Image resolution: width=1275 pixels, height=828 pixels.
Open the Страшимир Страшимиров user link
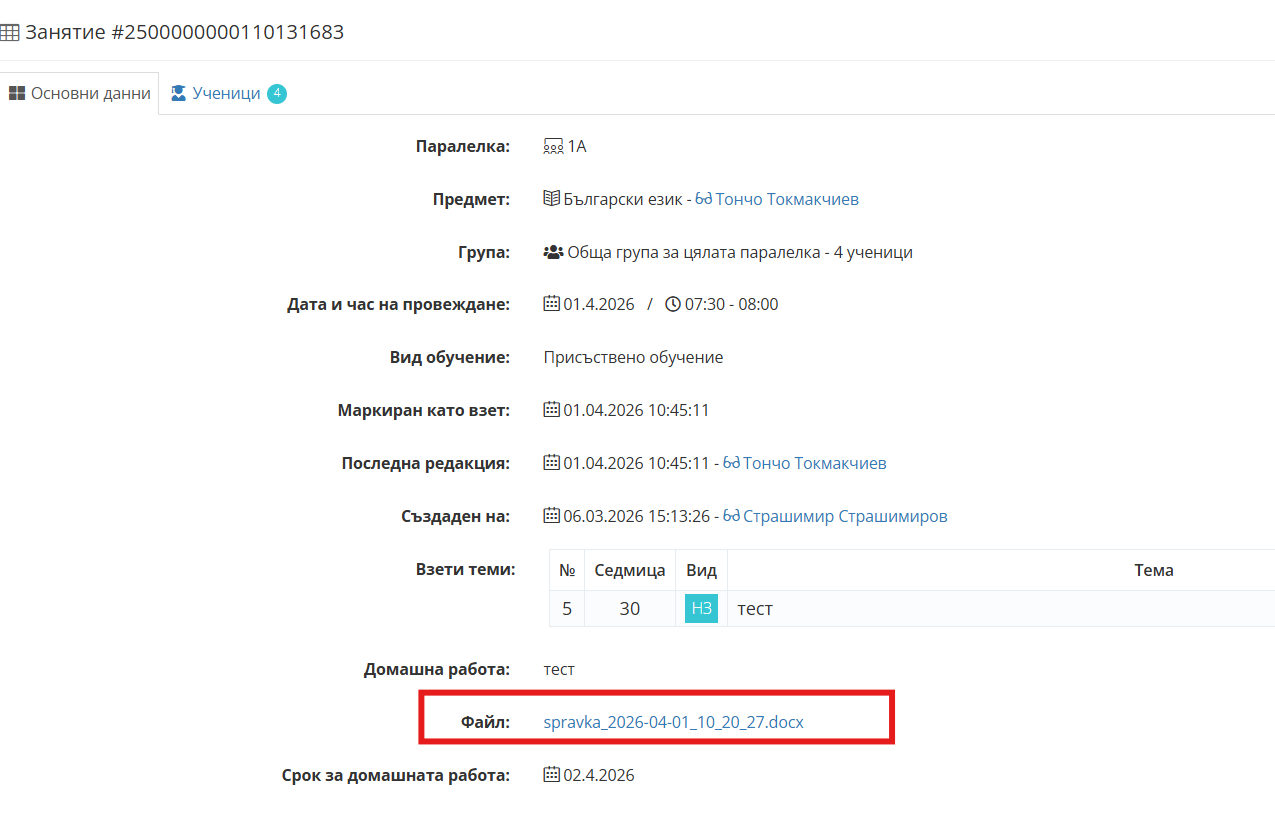[847, 516]
